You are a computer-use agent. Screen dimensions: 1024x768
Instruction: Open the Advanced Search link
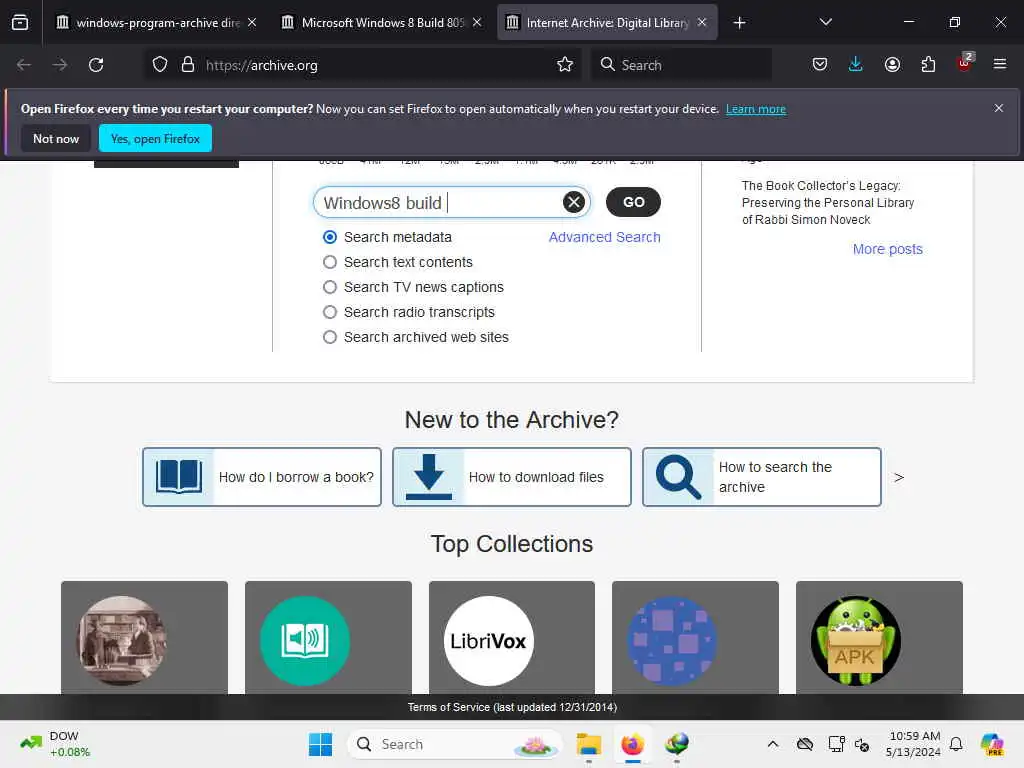[x=604, y=237]
